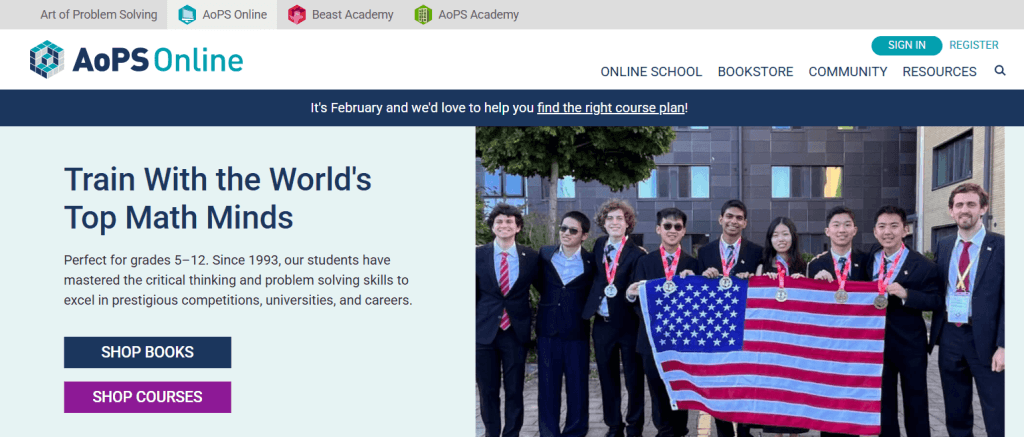This screenshot has width=1024, height=437.
Task: Click the green AoPS Academy icon
Action: [423, 14]
